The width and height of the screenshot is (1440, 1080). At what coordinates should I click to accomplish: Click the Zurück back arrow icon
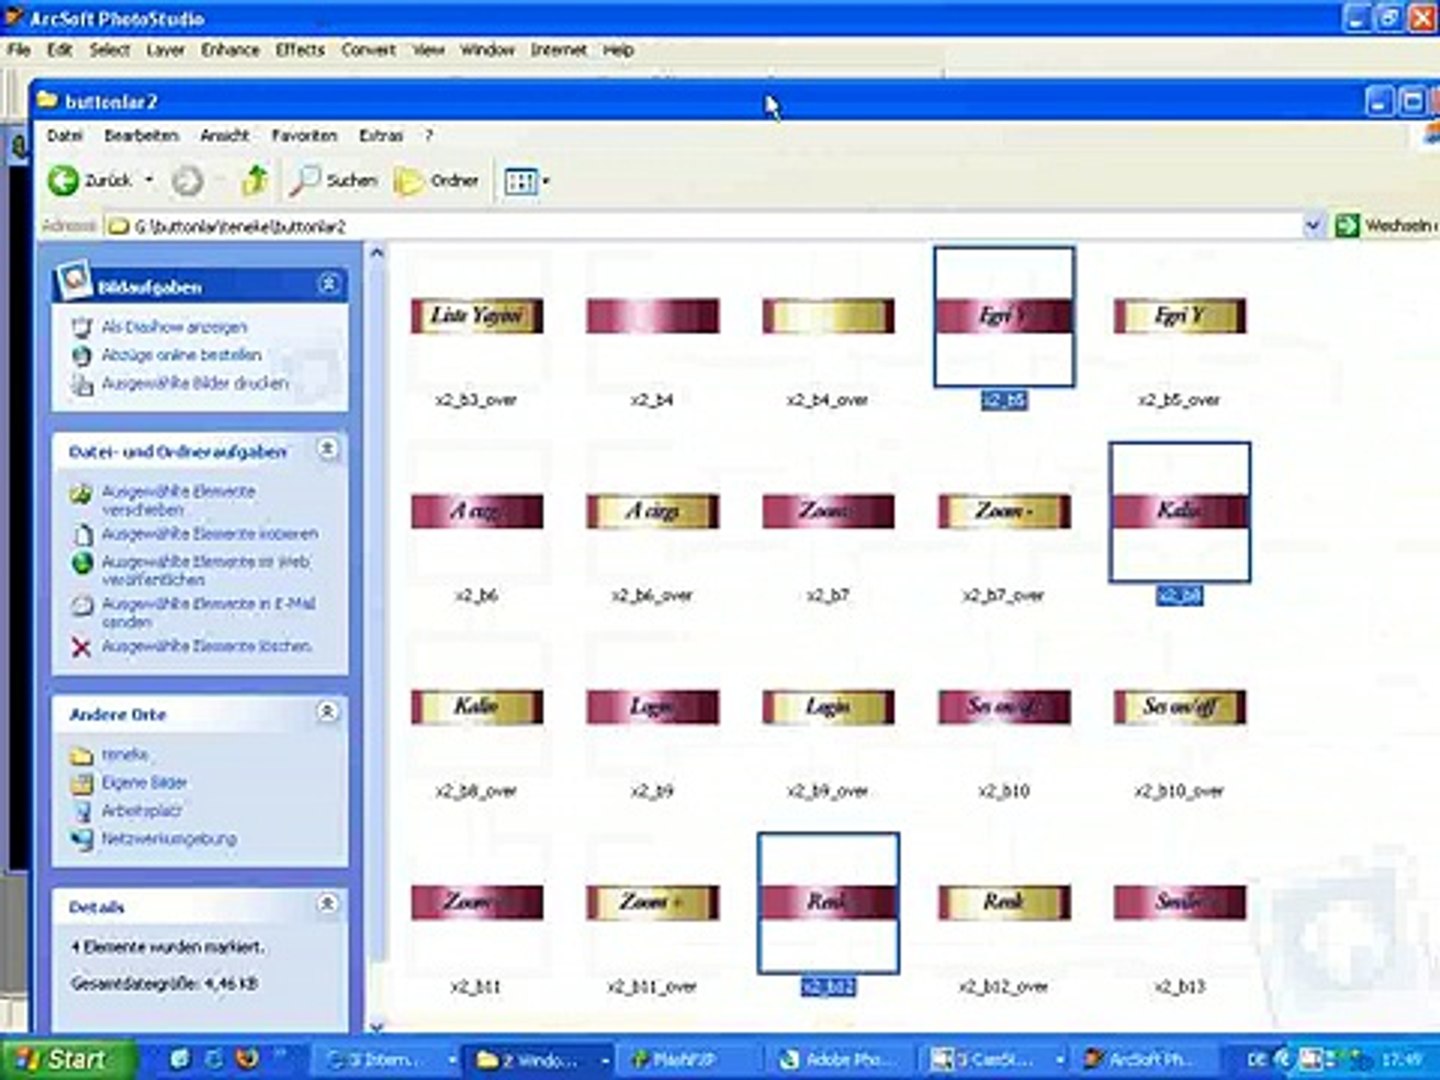(64, 181)
